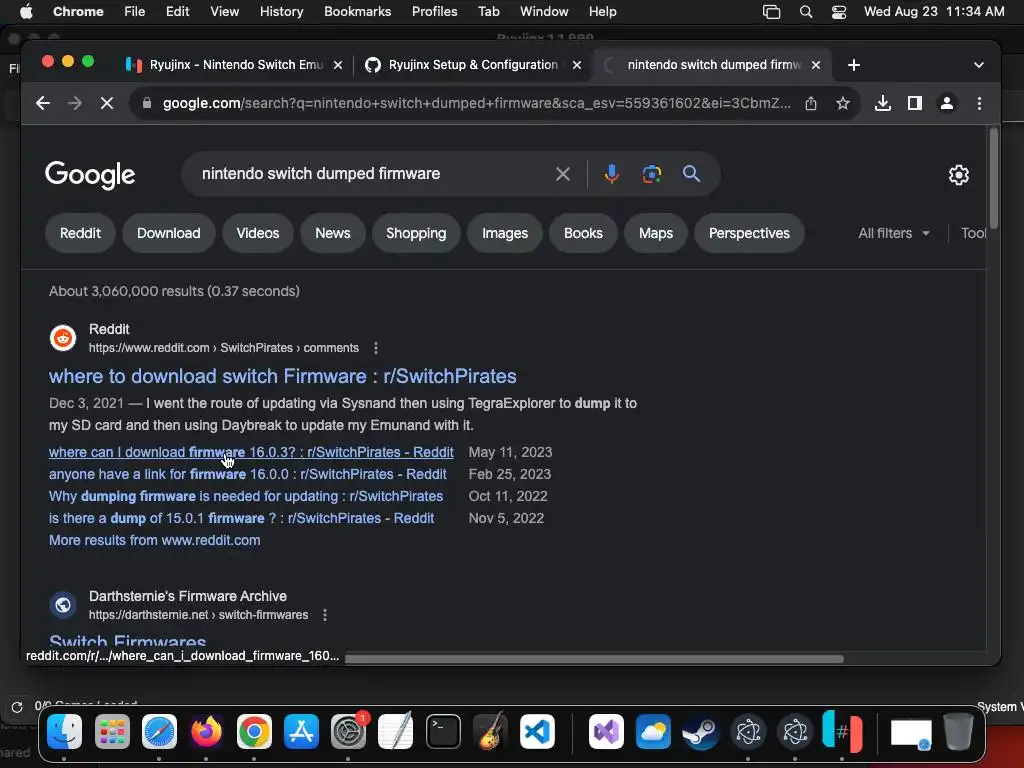This screenshot has height=768, width=1024.
Task: Go to the Google logo homepage
Action: 90,175
